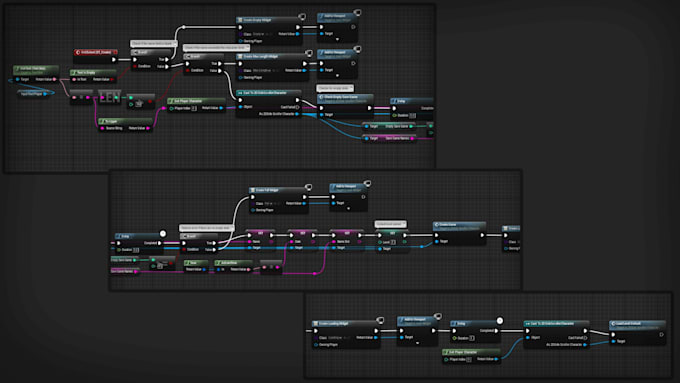Click clock icon on bottom-panel Delay node

click(x=500, y=321)
